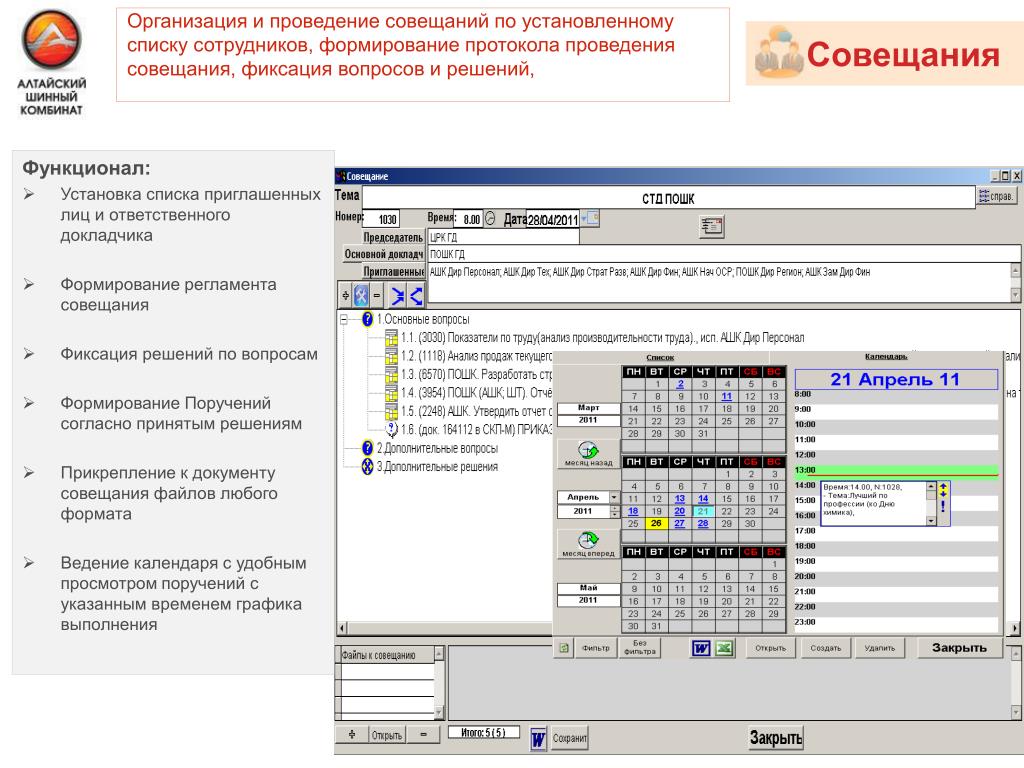Switch to the Список tab
Image resolution: width=1024 pixels, height=768 pixels.
pyautogui.click(x=660, y=357)
